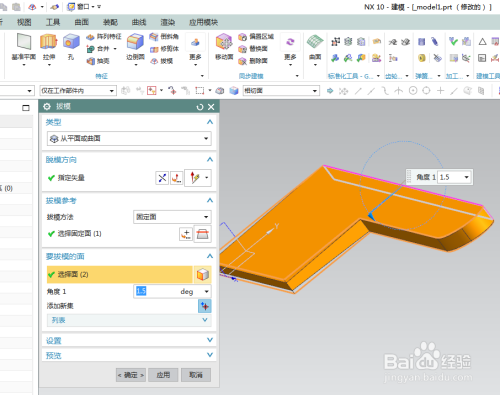
Task: Open the 仅在工作部件内 selection scope dropdown
Action: [78, 91]
